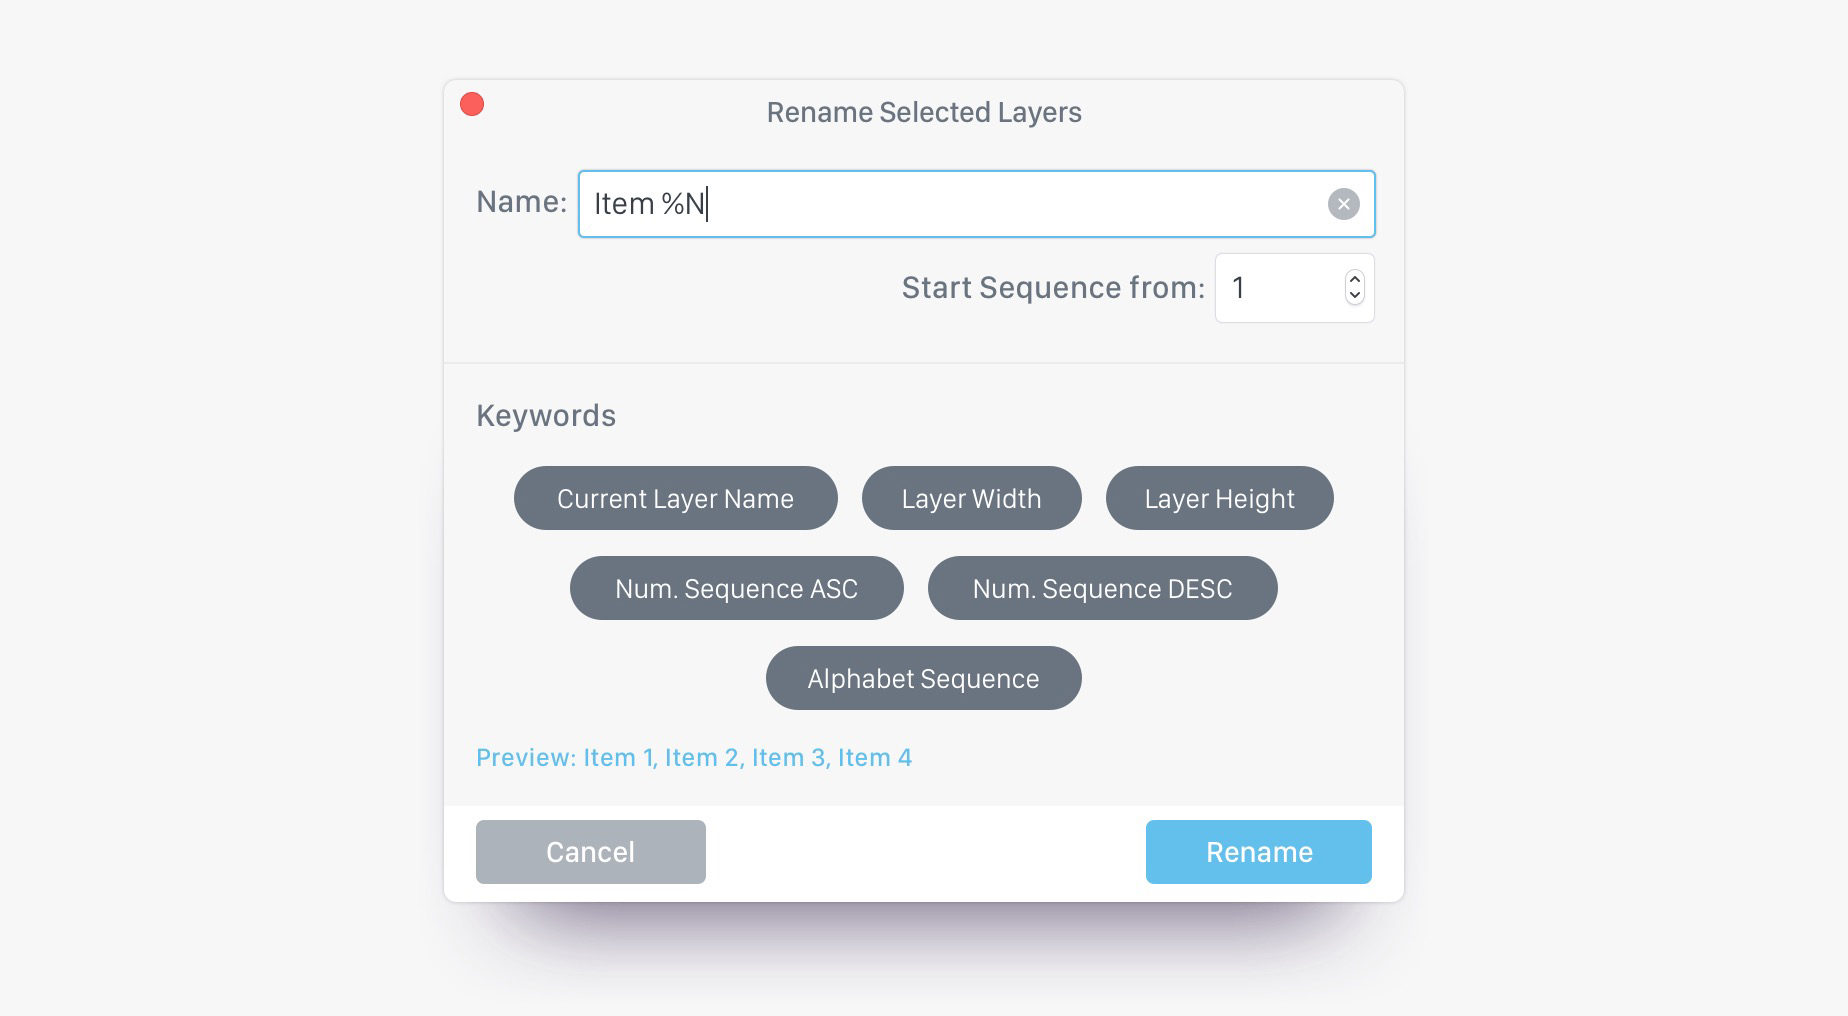The image size is (1848, 1016).
Task: Insert the Current Layer Name keyword
Action: click(676, 498)
